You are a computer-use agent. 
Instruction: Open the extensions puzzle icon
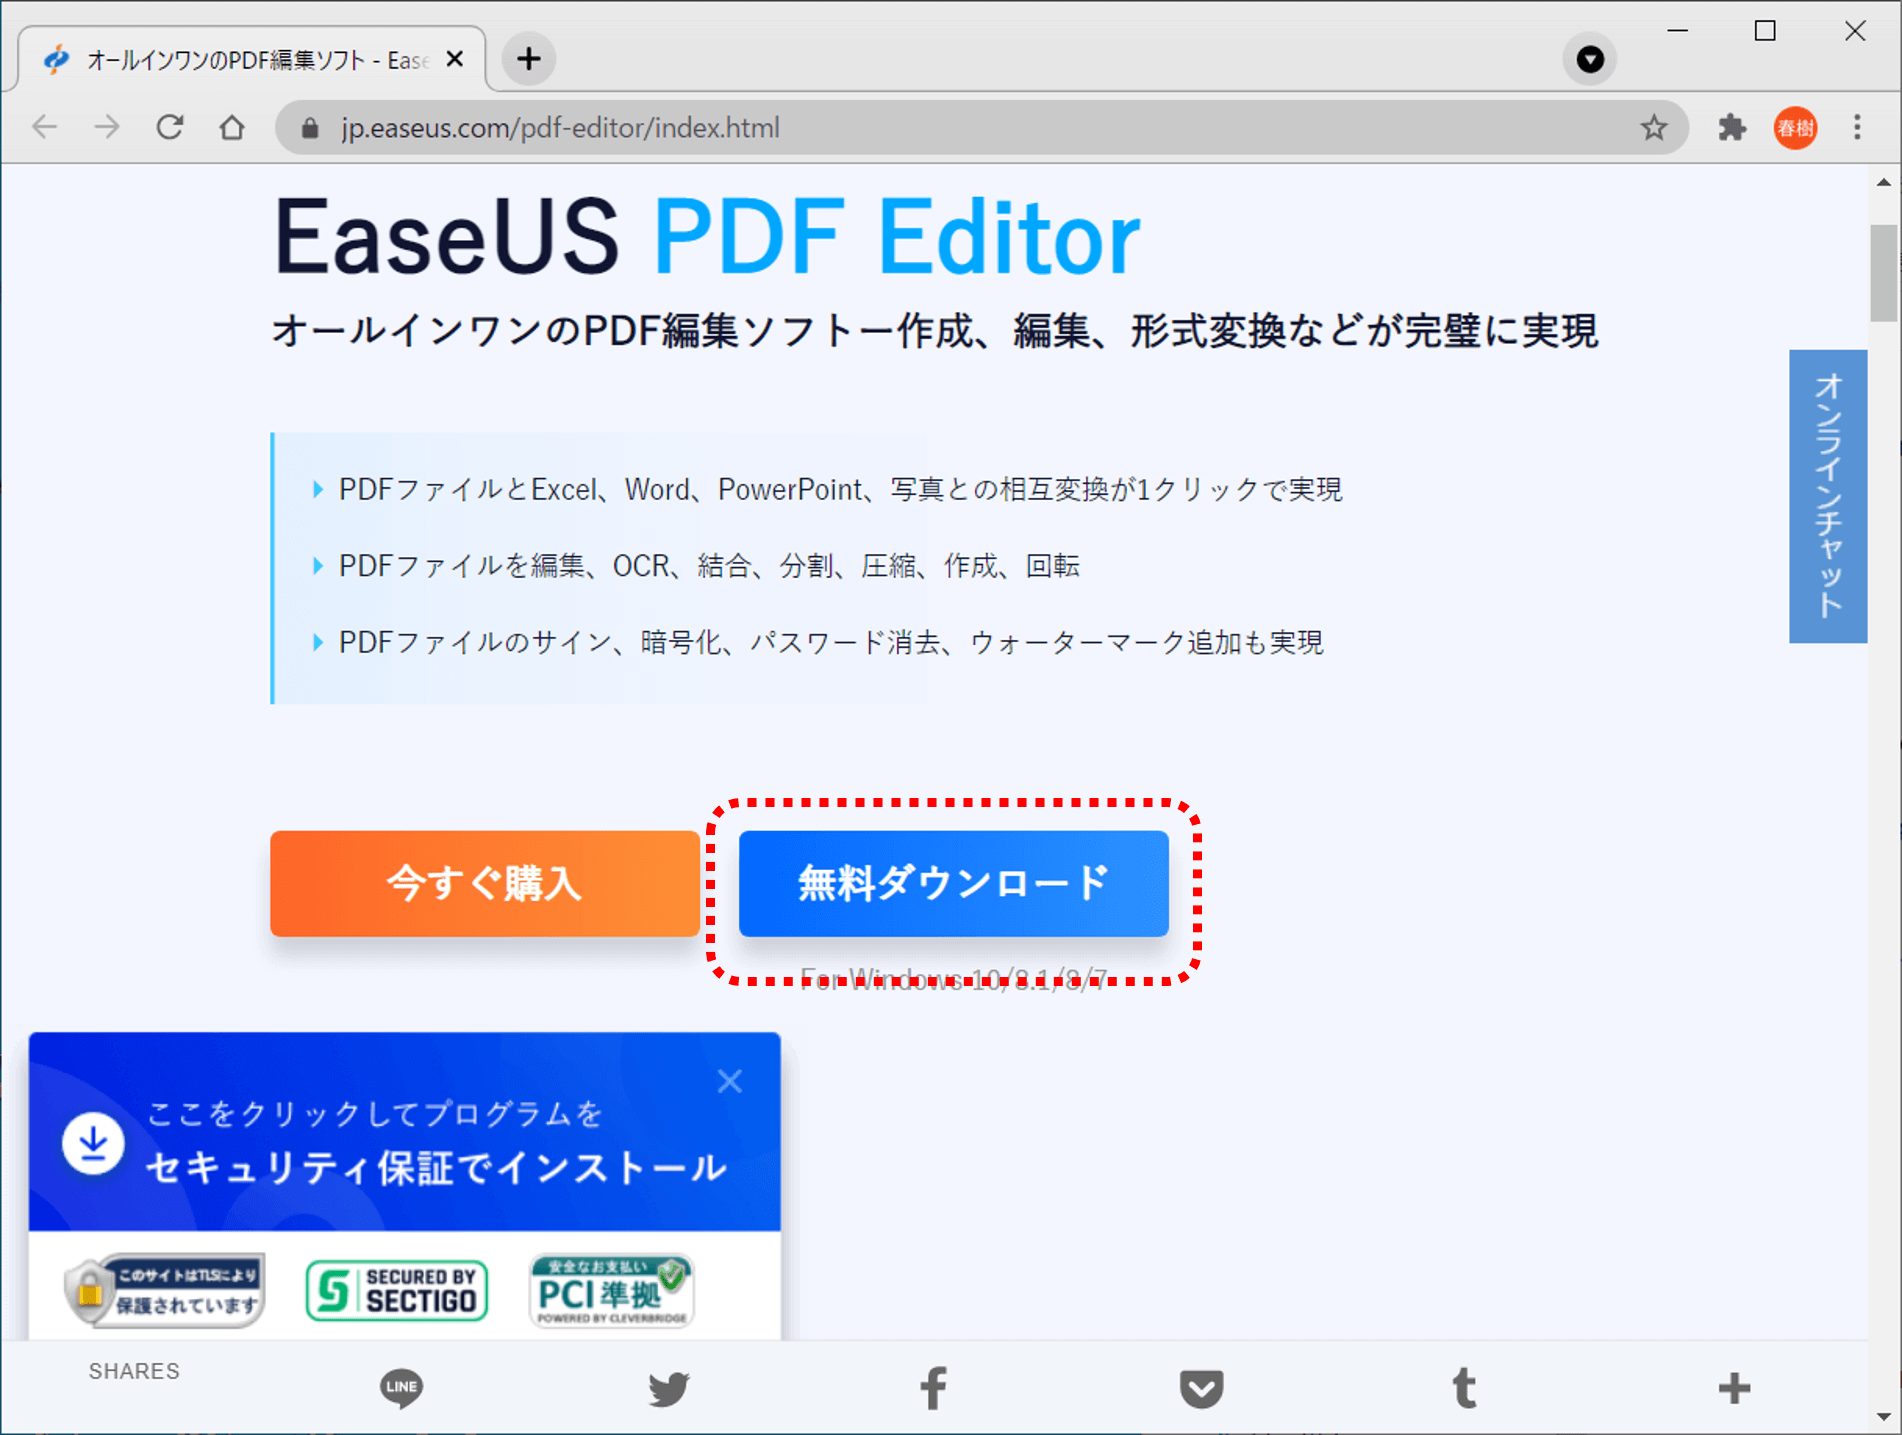click(x=1732, y=128)
